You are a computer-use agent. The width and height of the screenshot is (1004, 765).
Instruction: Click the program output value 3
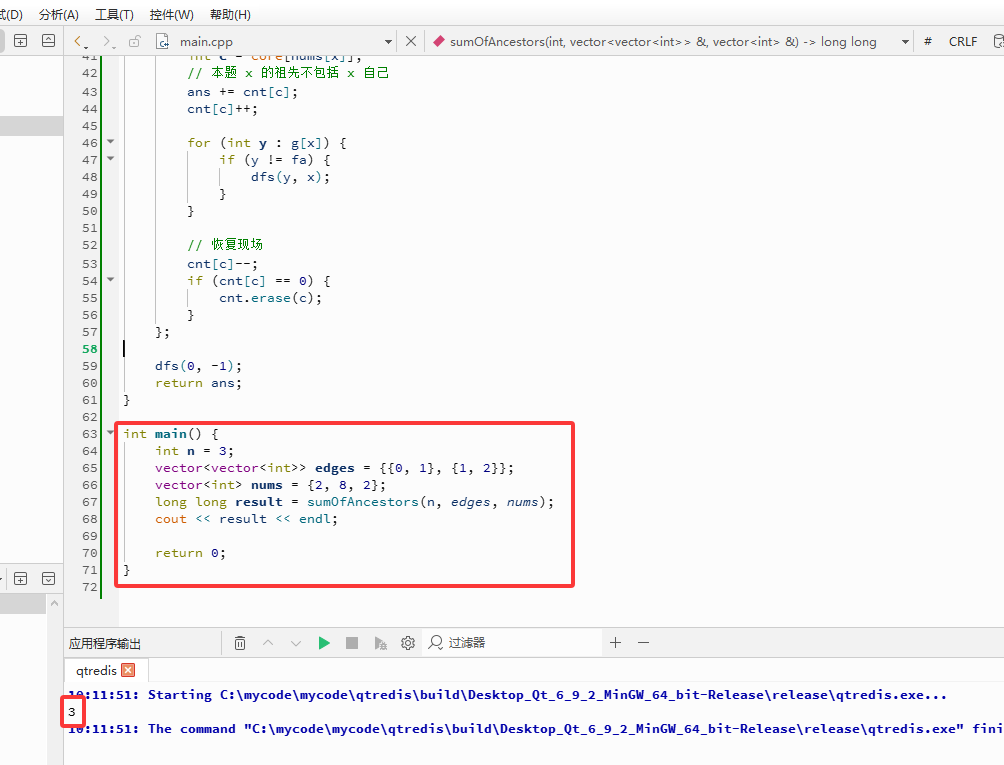pos(72,712)
